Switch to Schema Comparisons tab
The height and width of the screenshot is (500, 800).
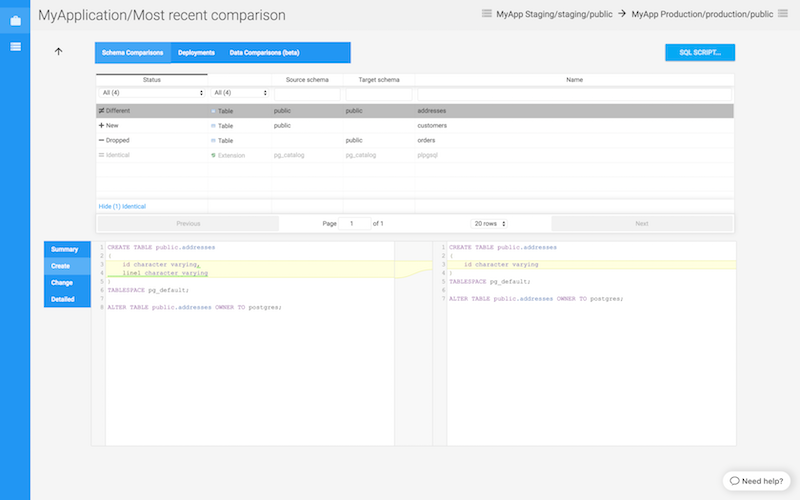coord(133,53)
